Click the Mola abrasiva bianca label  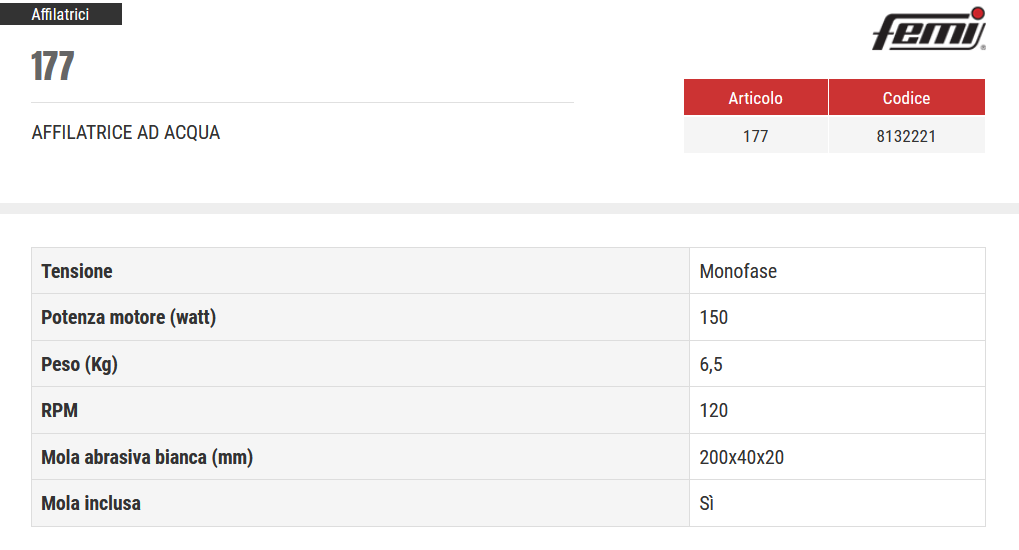pyautogui.click(x=147, y=457)
